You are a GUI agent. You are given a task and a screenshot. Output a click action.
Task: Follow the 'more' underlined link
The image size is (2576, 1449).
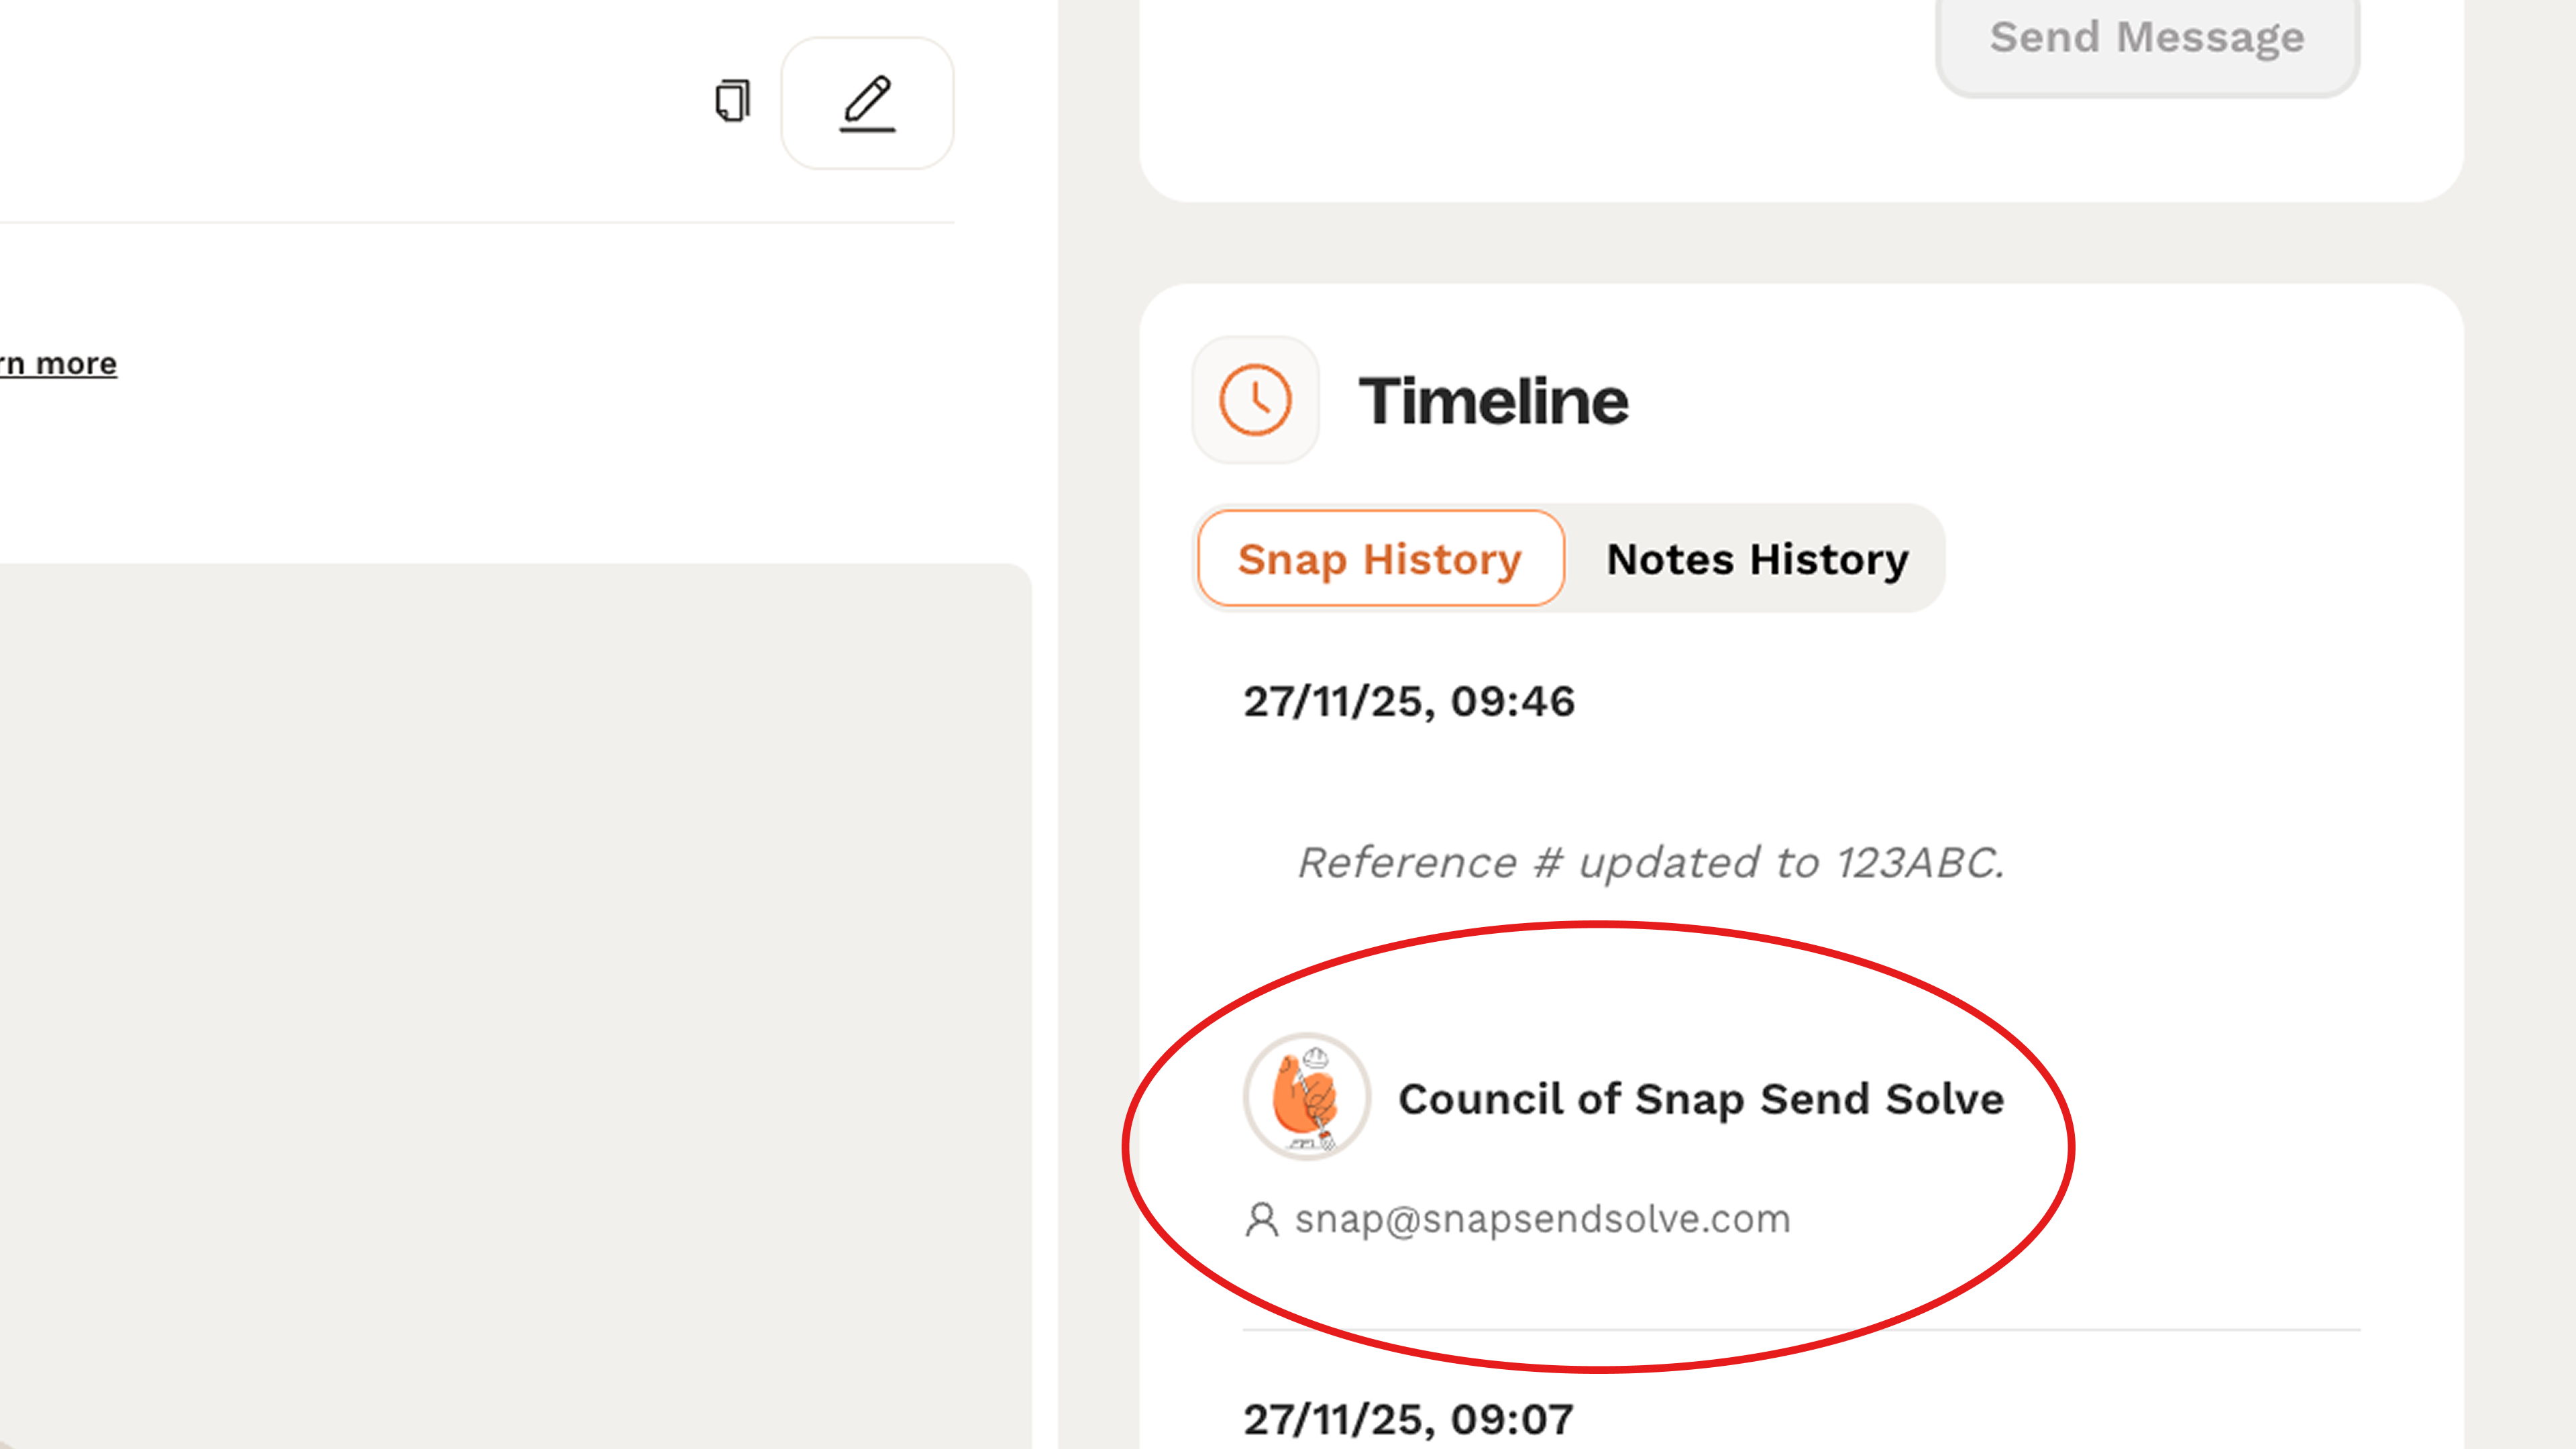(60, 364)
